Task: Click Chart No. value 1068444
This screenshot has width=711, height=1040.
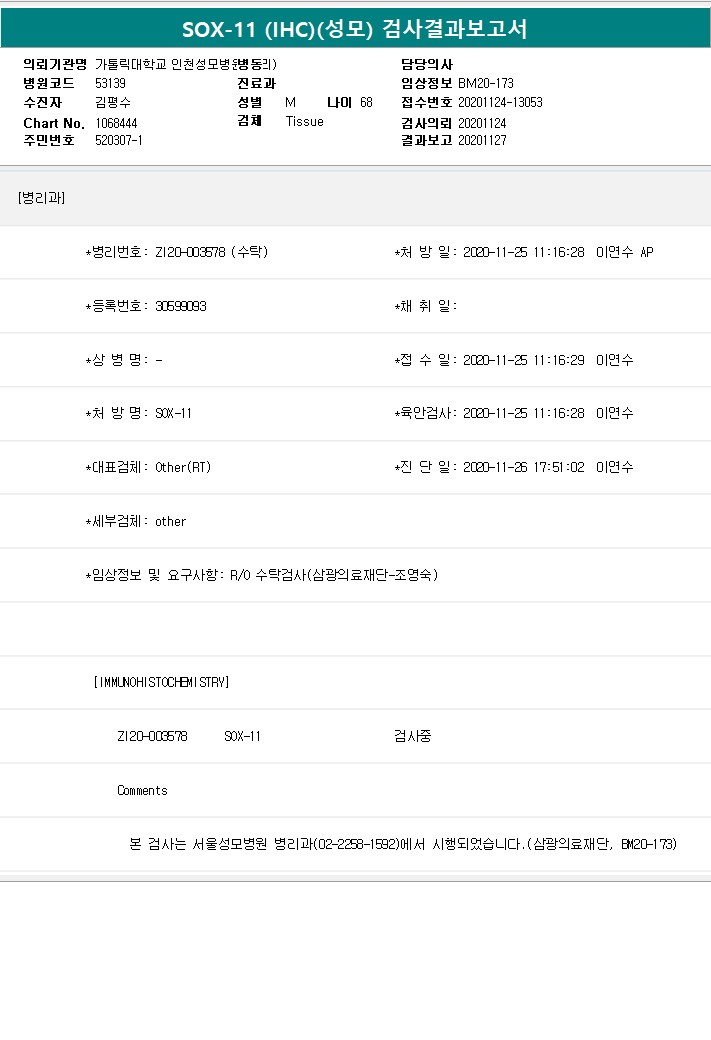Action: [116, 123]
